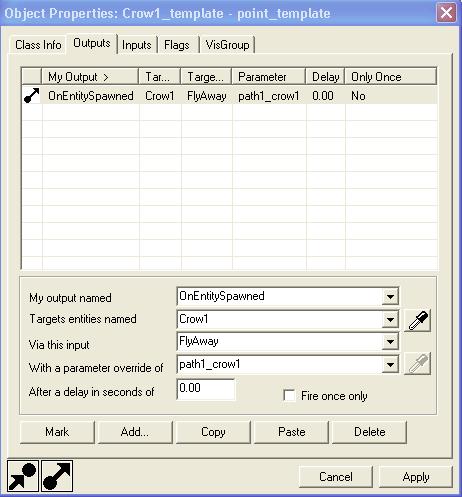Close the Object Properties window
The height and width of the screenshot is (497, 462).
coord(446,13)
